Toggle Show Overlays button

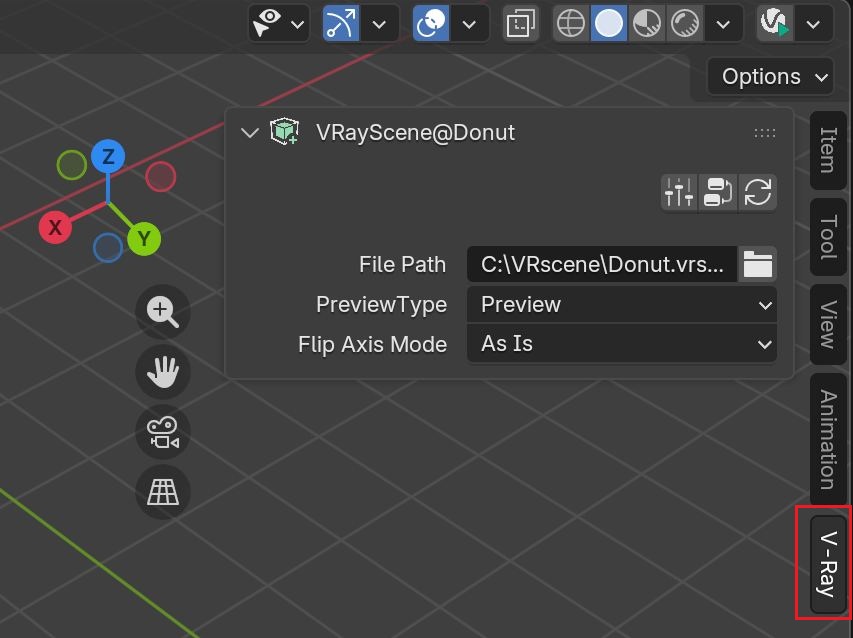click(x=431, y=23)
